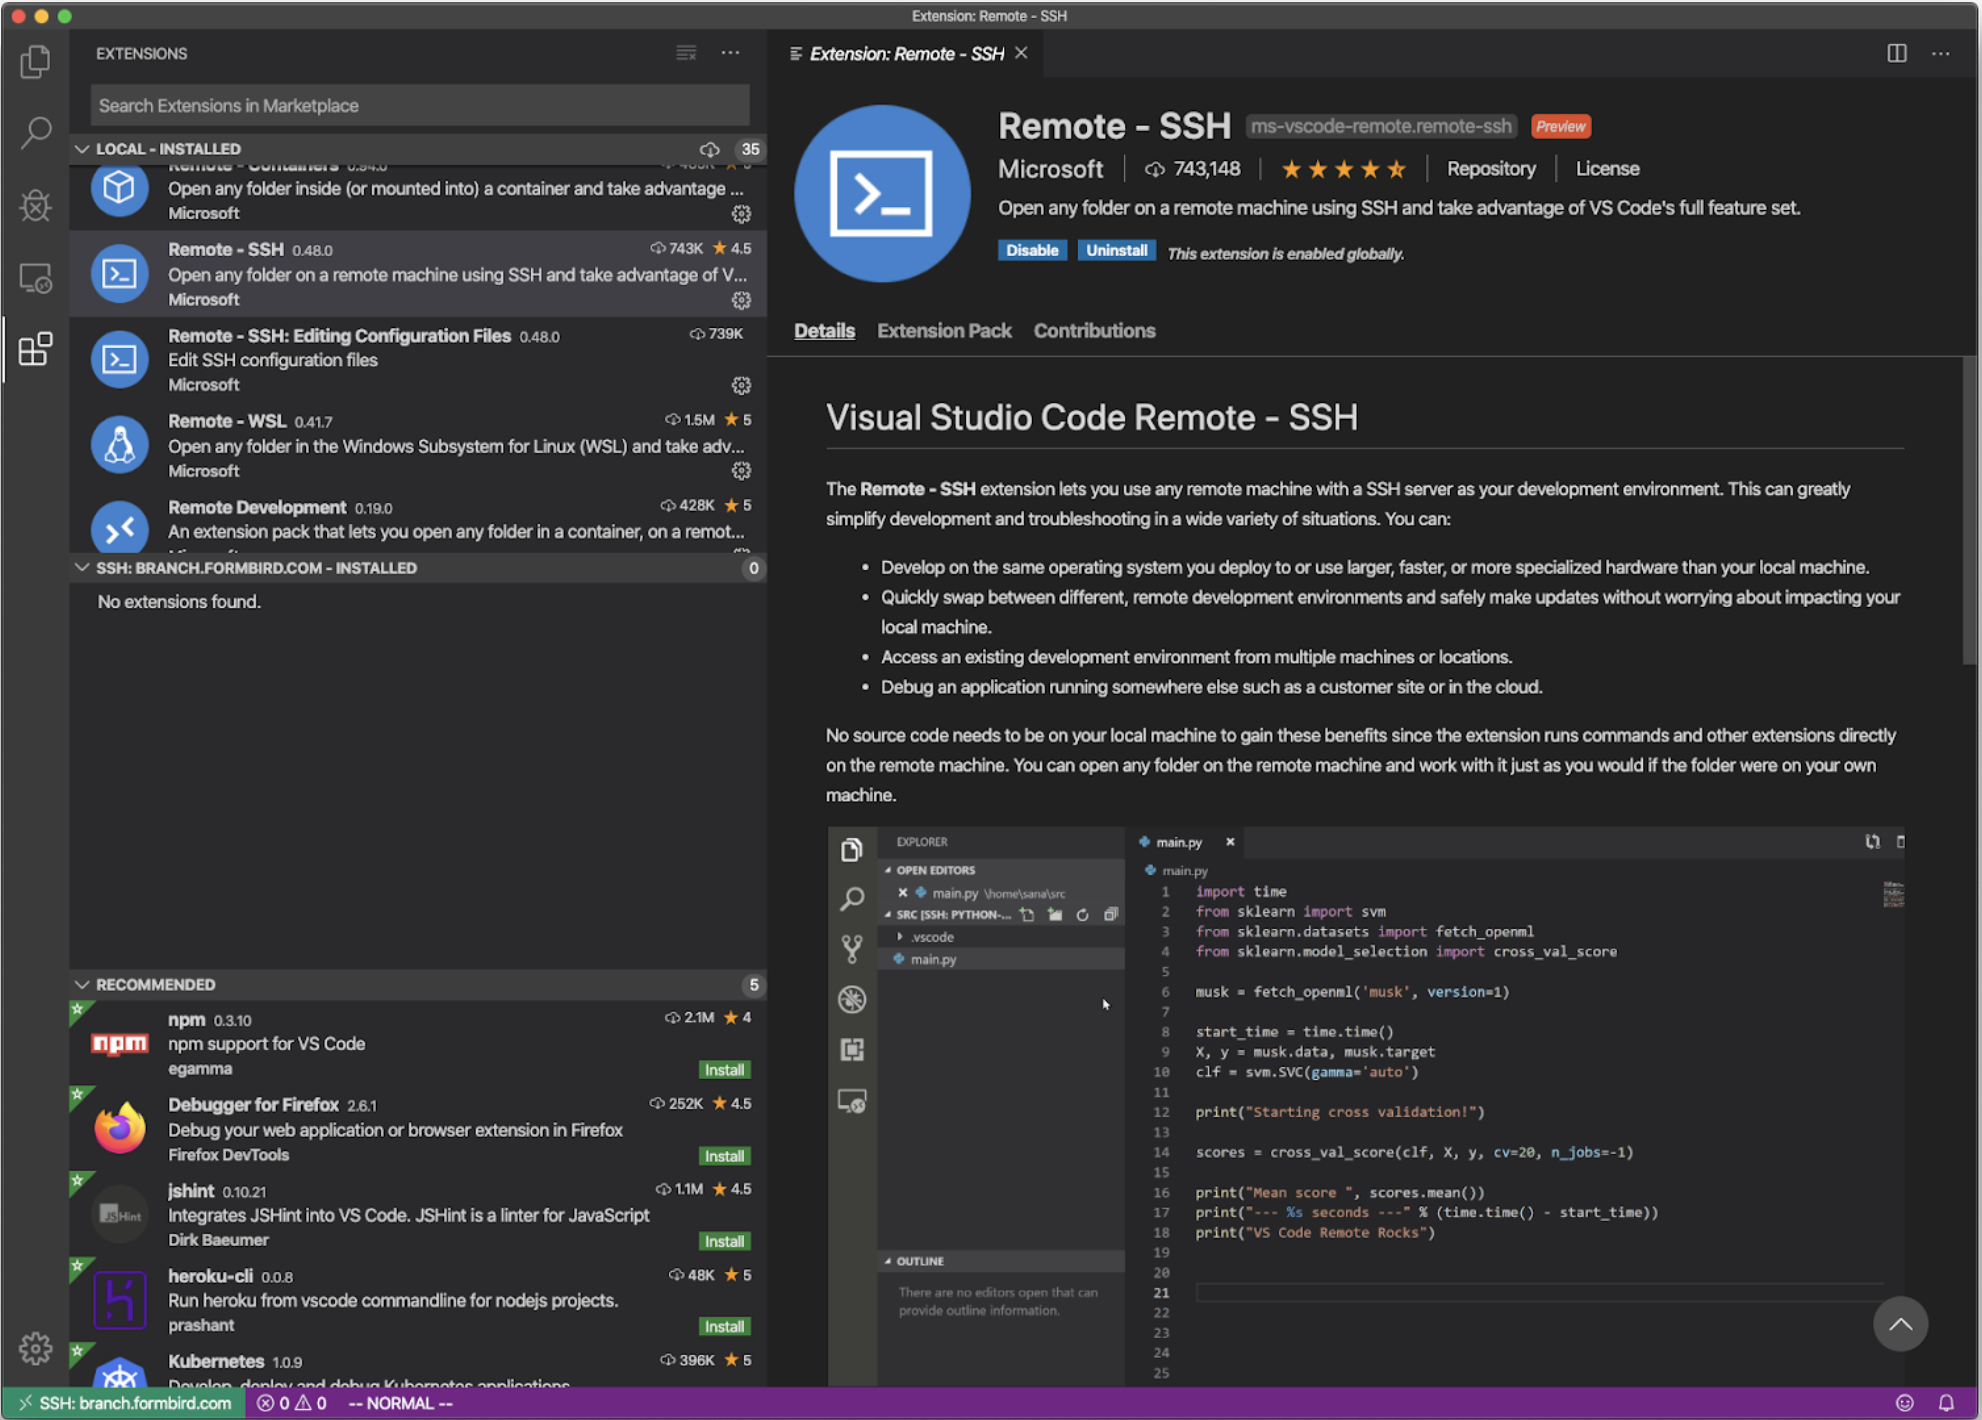Switch to the Extension Pack tab
Viewport: 1982px width, 1420px height.
[x=944, y=330]
